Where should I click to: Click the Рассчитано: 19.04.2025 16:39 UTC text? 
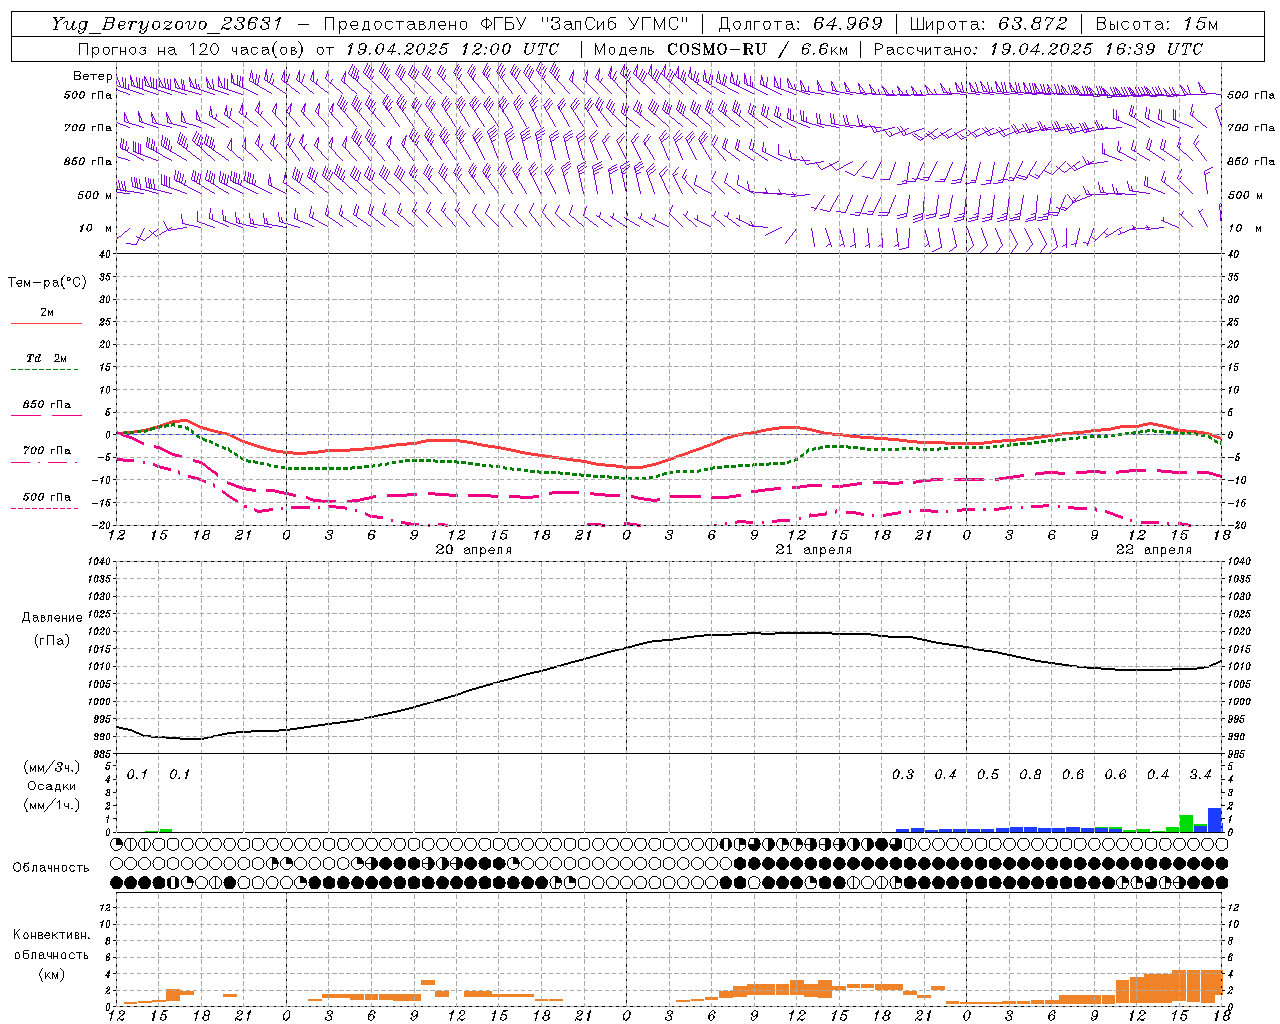[1038, 49]
